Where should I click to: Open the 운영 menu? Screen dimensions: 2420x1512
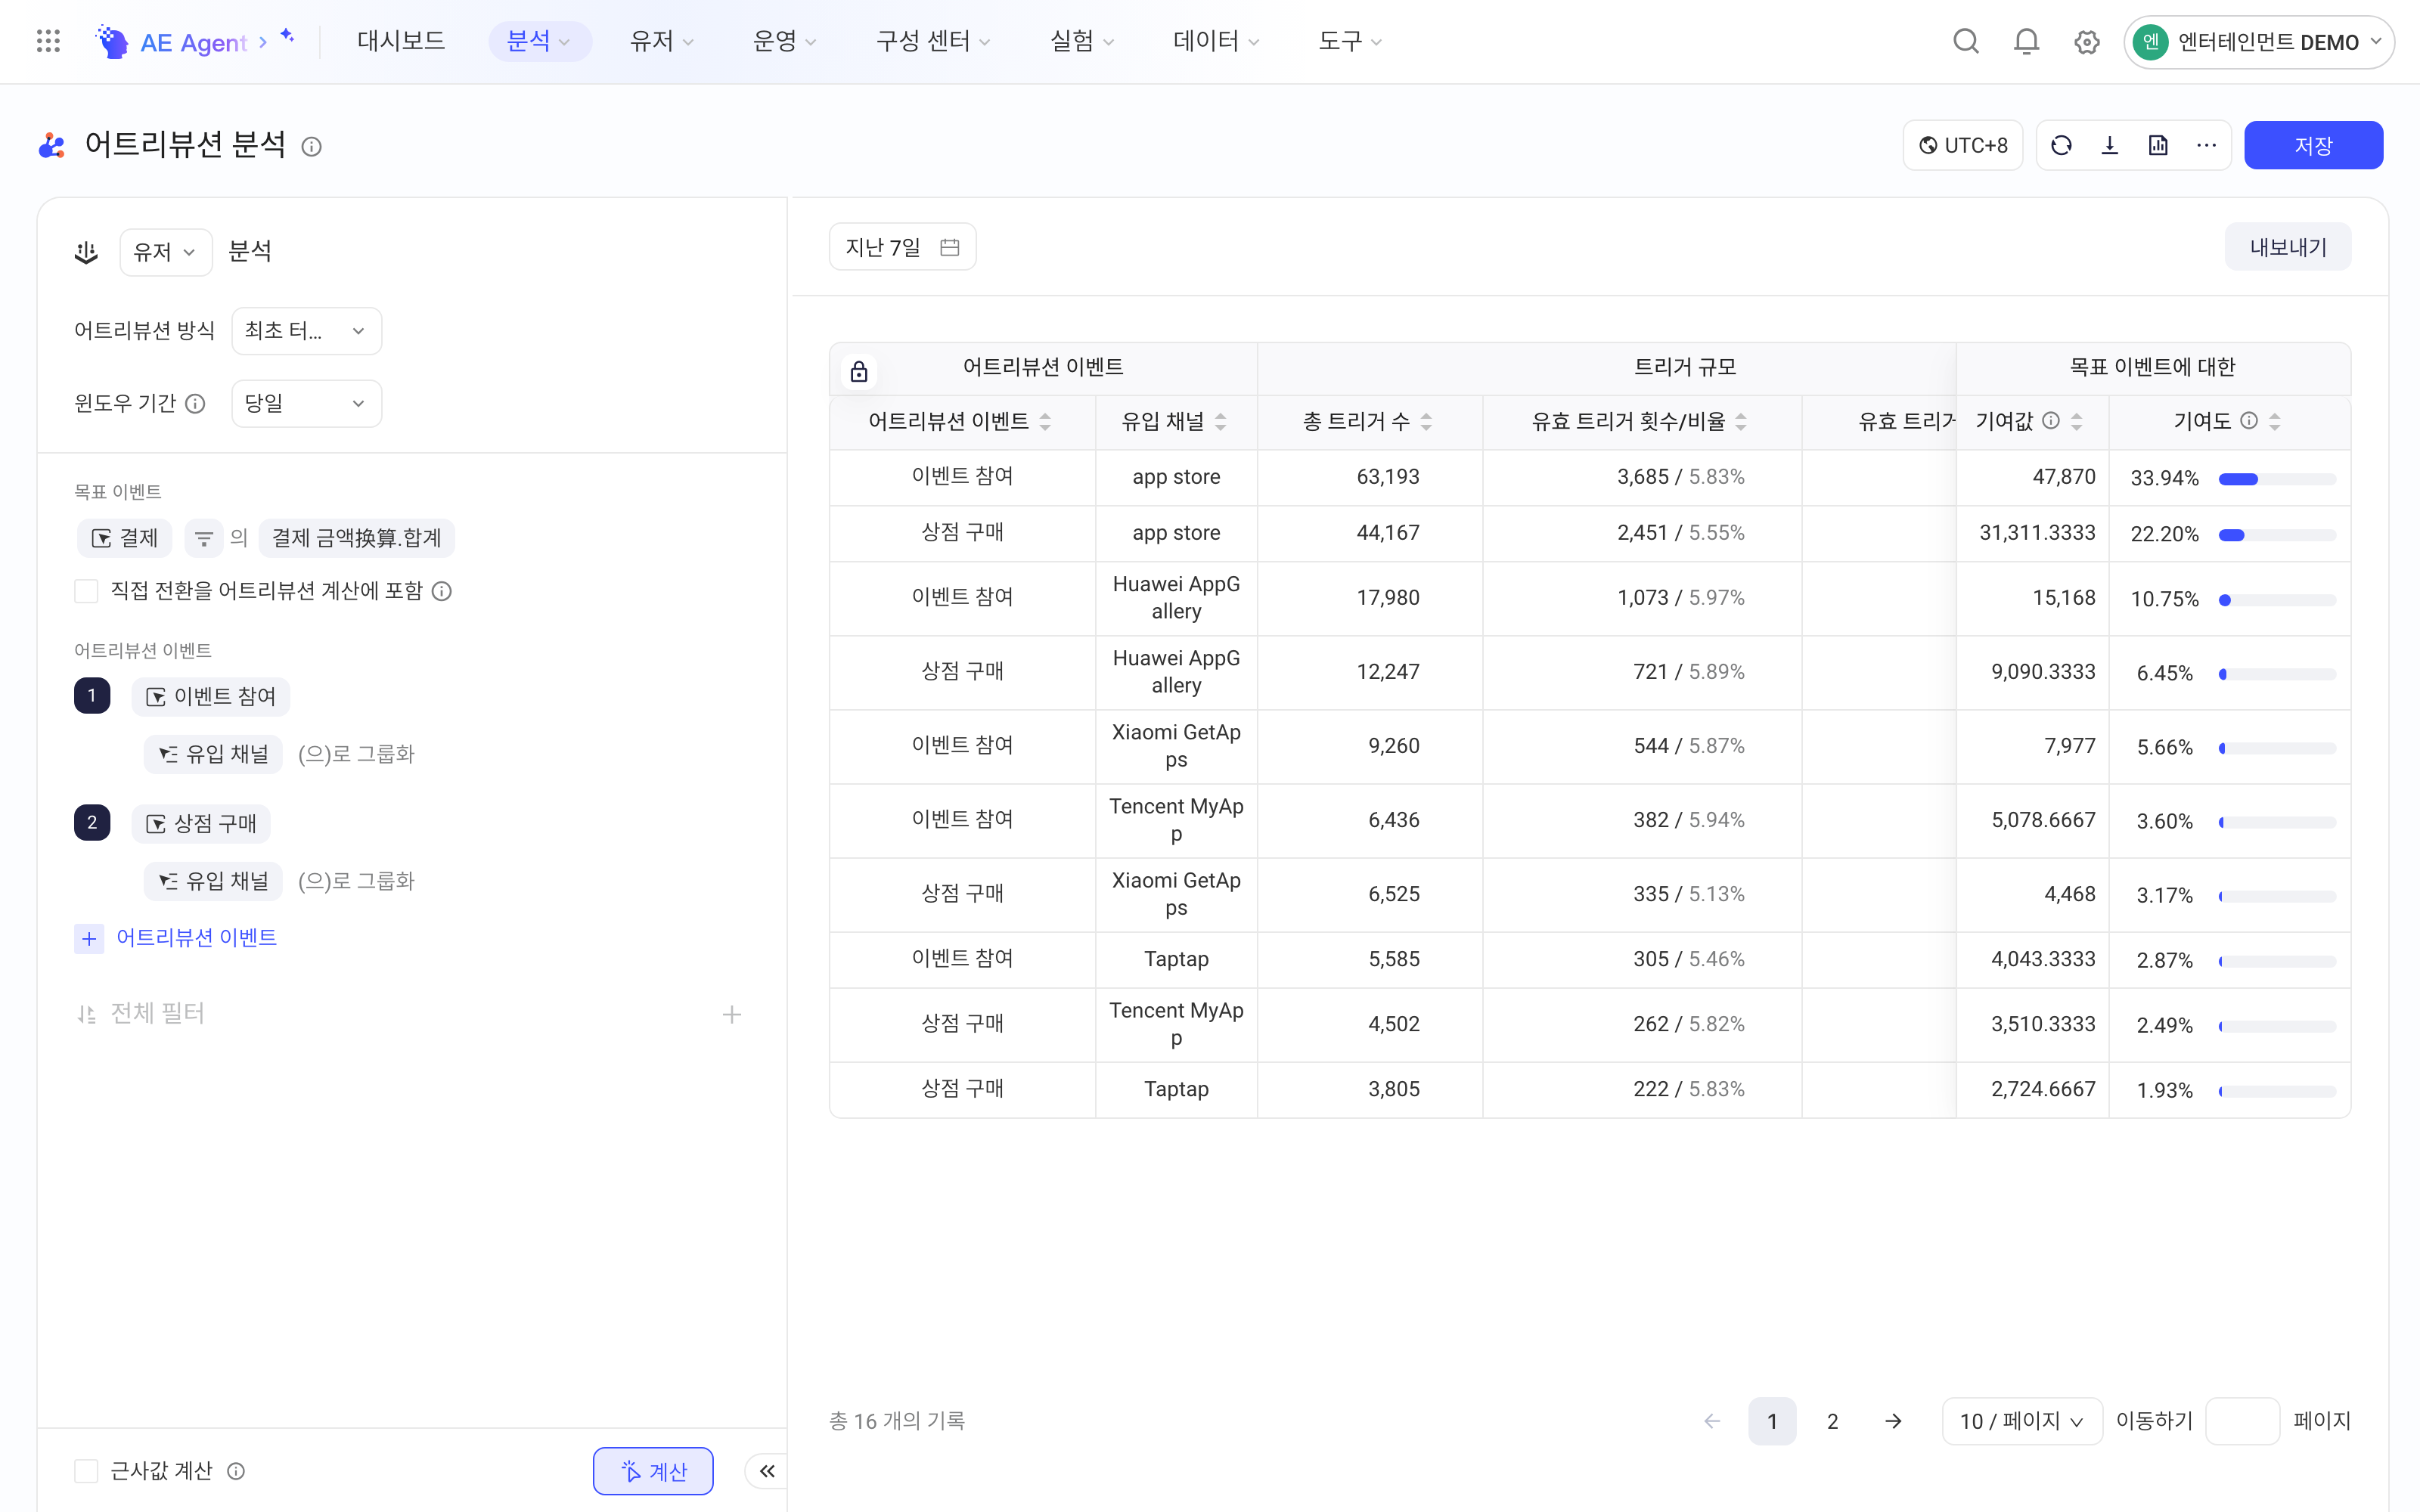pos(784,41)
